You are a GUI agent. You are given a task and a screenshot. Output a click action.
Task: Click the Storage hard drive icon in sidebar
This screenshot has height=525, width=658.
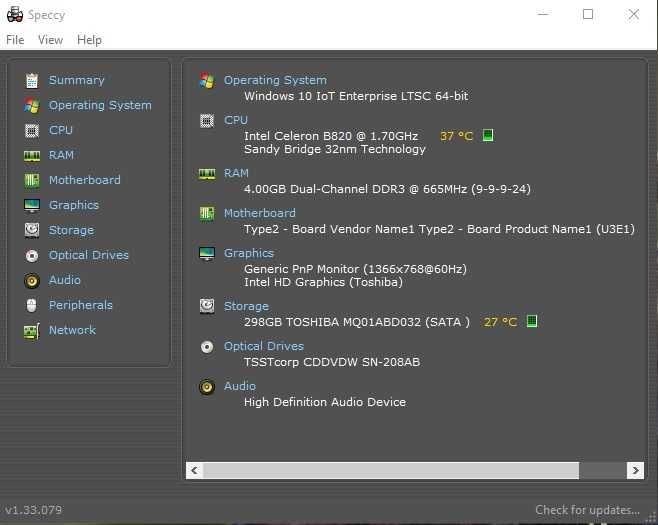32,230
